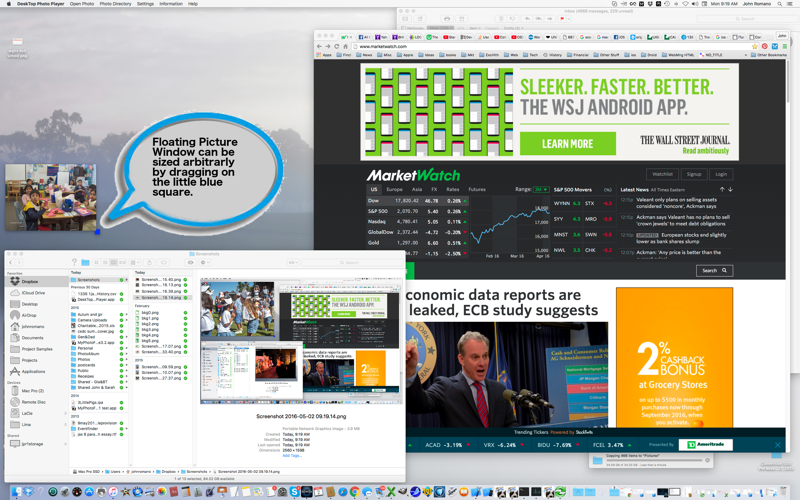Open the arrange-by dropdown in Finder toolbar
Image resolution: width=800 pixels, height=500 pixels.
[x=135, y=262]
